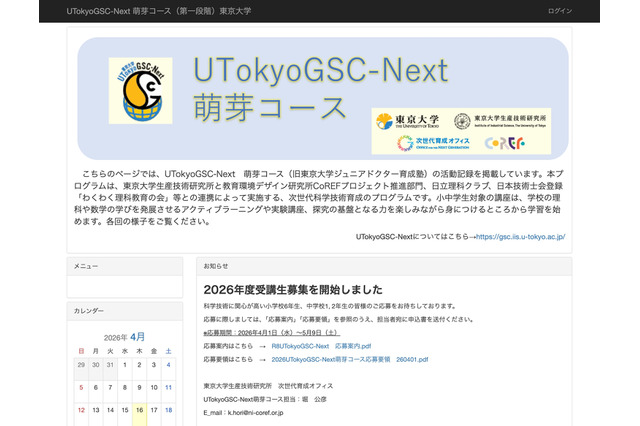This screenshot has width=640, height=426.
Task: Click the UTokyoGSC-Next萌芽コース担当 contact line
Action: (265, 399)
